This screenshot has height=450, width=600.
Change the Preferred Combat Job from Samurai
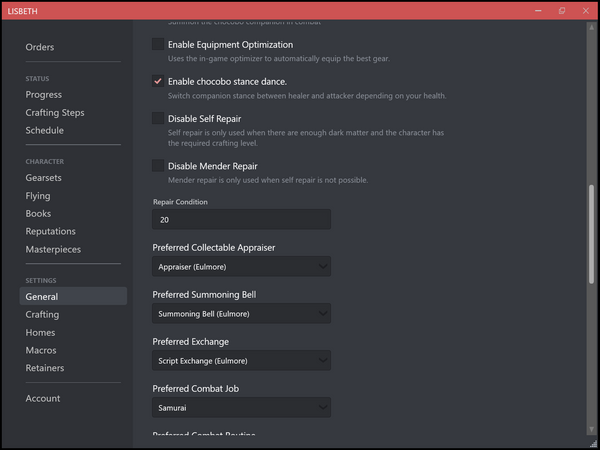(x=241, y=408)
